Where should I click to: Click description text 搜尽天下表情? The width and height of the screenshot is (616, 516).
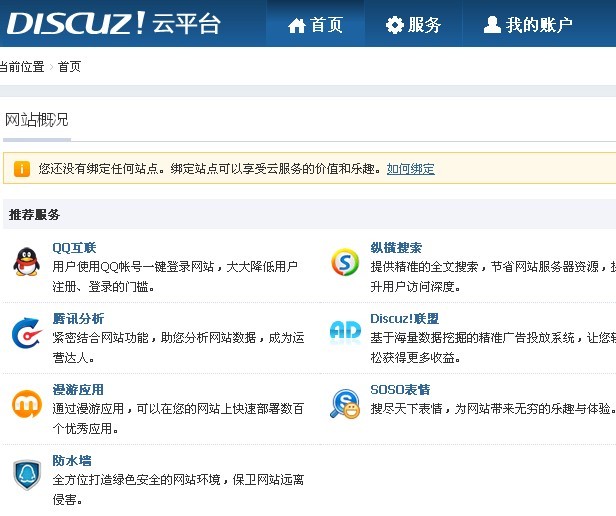[406, 409]
